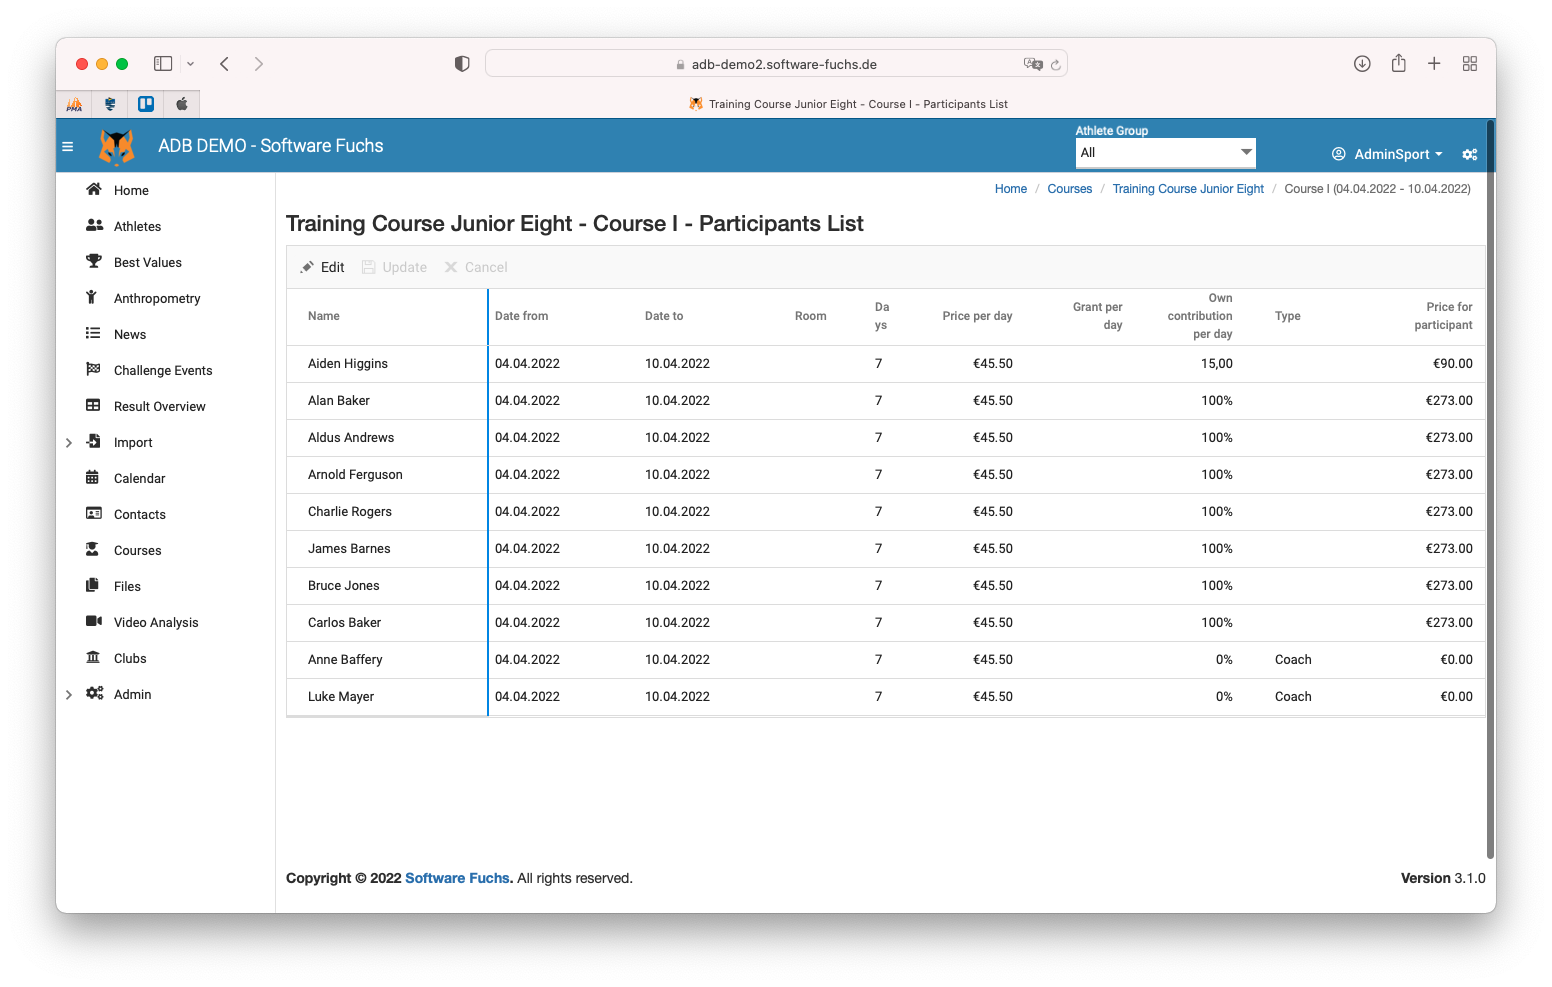The image size is (1552, 987).
Task: Click the Admin gears icon in sidebar
Action: point(95,694)
